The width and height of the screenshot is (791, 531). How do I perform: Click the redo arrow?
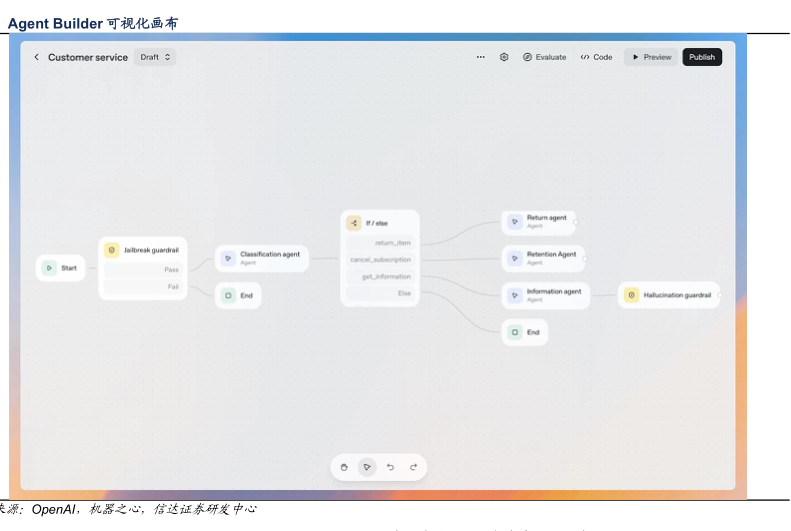pyautogui.click(x=413, y=467)
